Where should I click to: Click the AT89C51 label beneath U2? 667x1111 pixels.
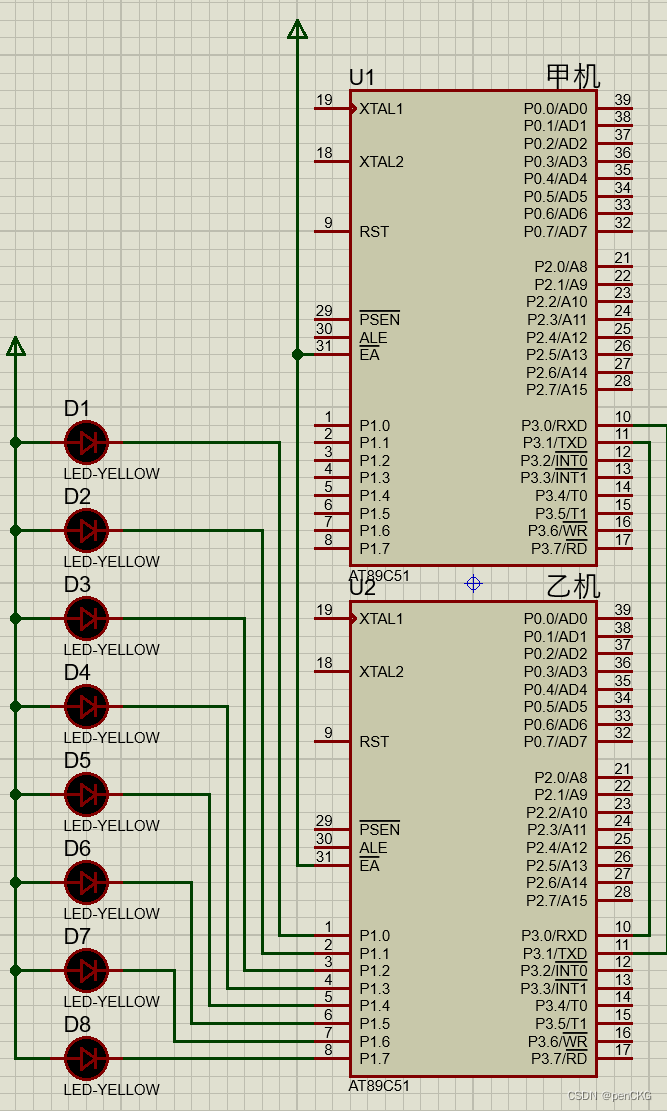tap(379, 1085)
